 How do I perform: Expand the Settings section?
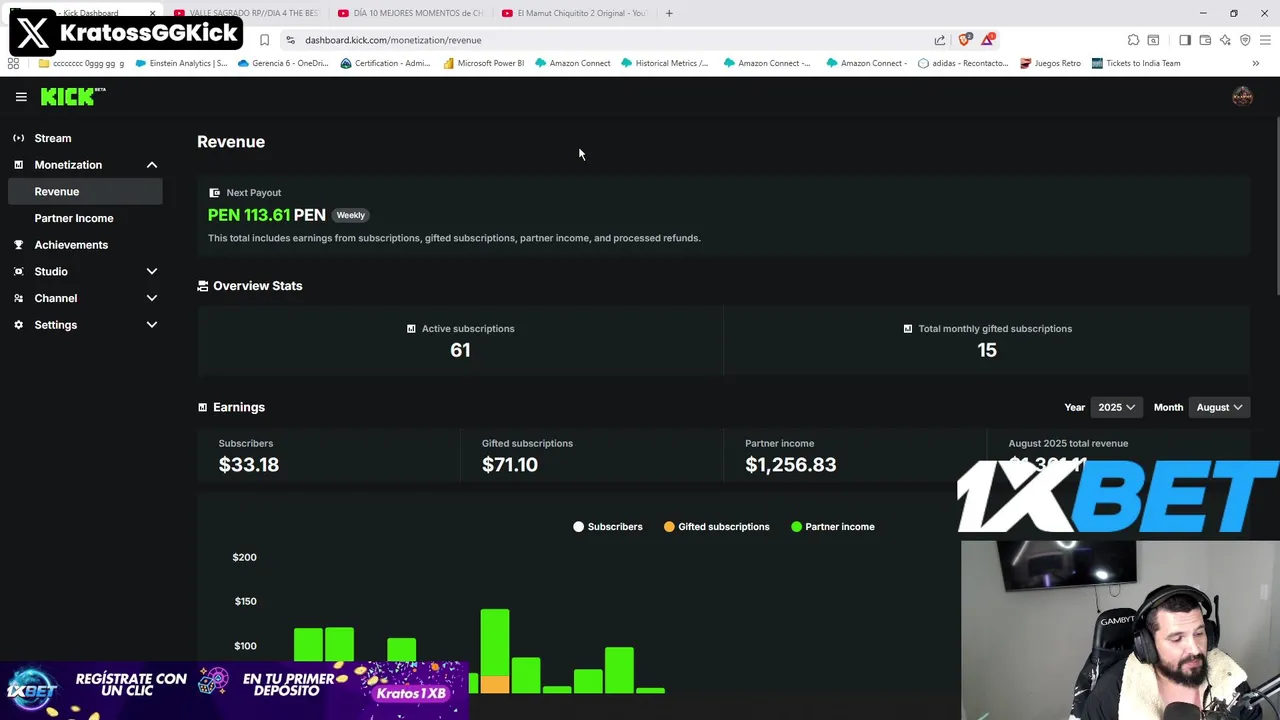pyautogui.click(x=152, y=325)
